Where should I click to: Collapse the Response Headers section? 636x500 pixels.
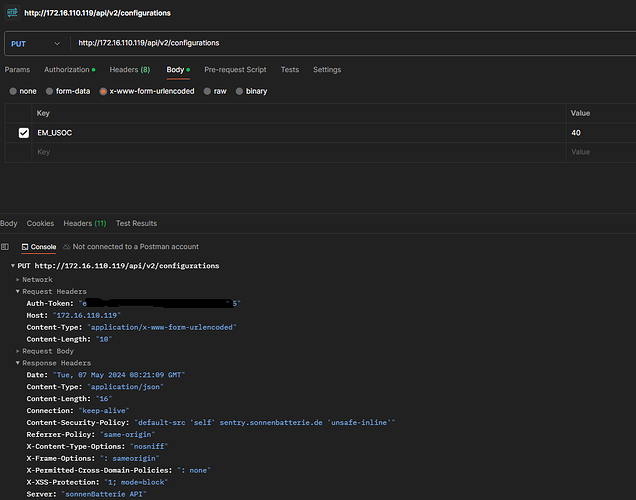pyautogui.click(x=17, y=362)
